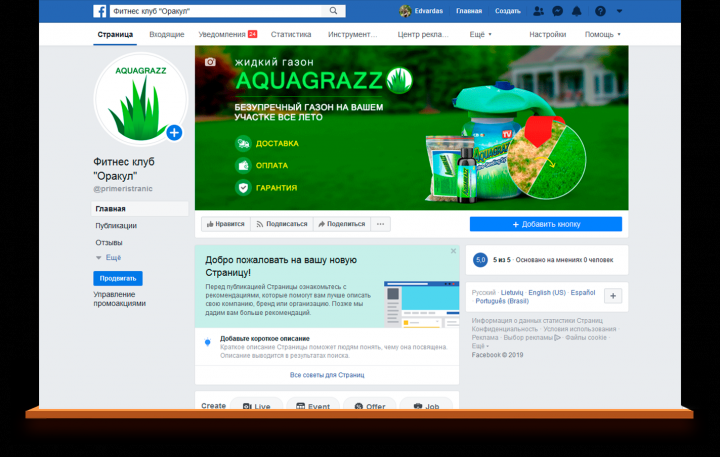Open Реклама footer link
720x457 pixels.
[484, 338]
